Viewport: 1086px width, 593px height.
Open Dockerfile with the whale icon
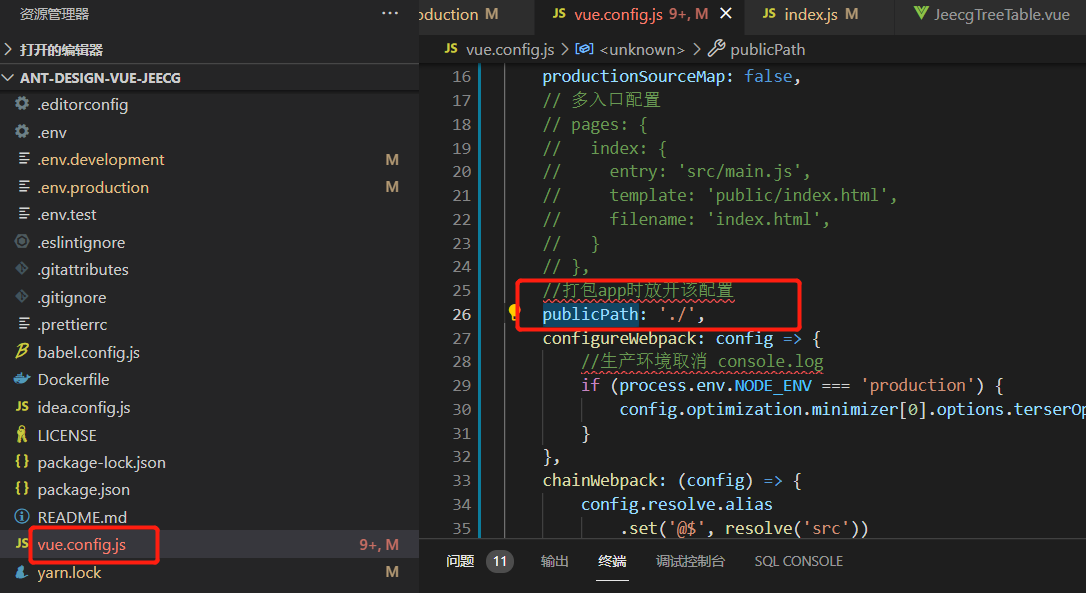(73, 380)
